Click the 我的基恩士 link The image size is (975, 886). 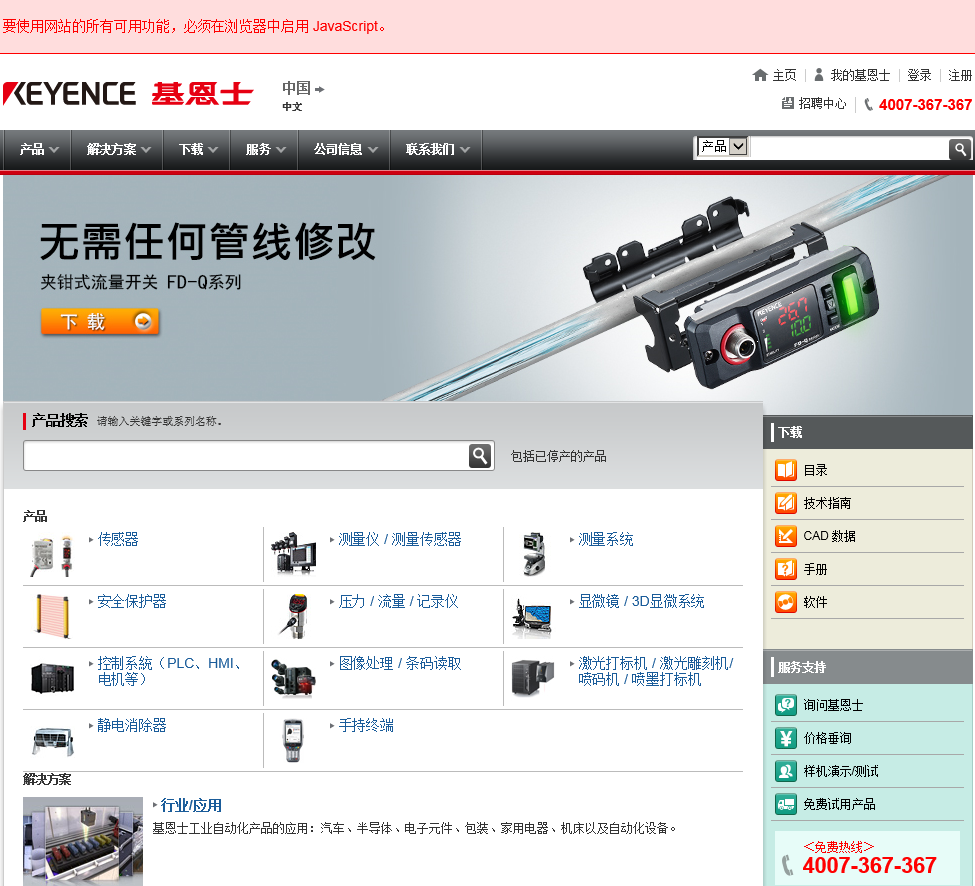[x=860, y=75]
